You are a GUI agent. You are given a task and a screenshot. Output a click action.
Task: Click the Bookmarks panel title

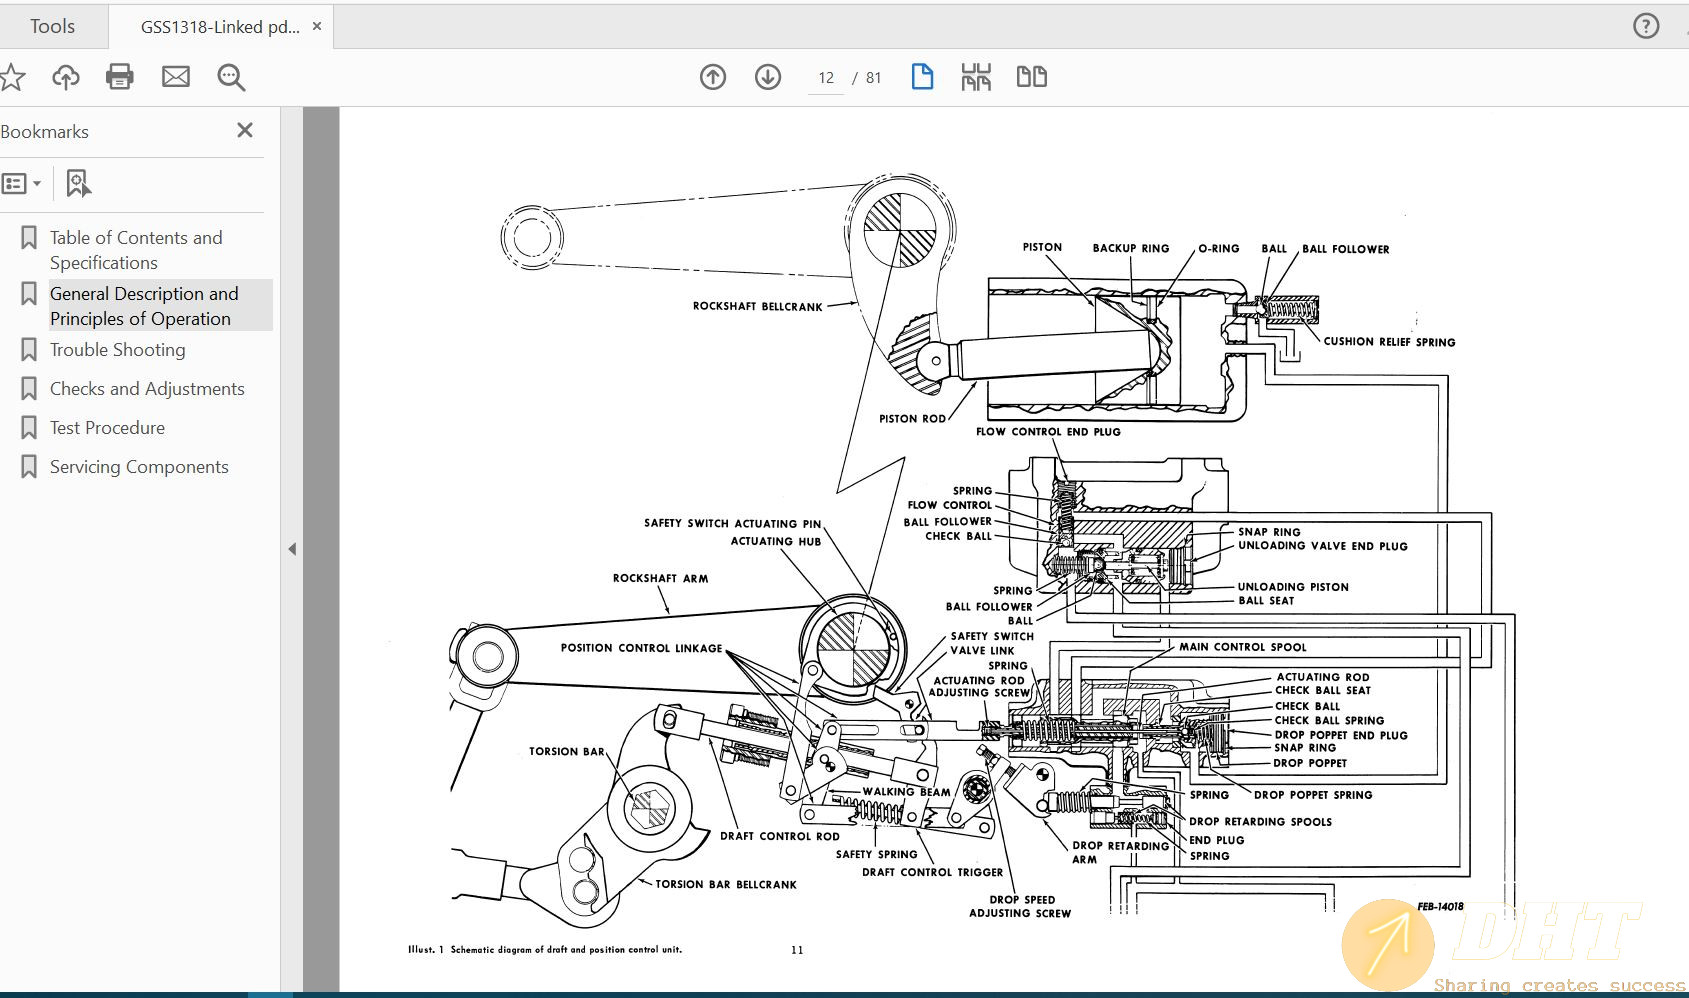[x=45, y=132]
